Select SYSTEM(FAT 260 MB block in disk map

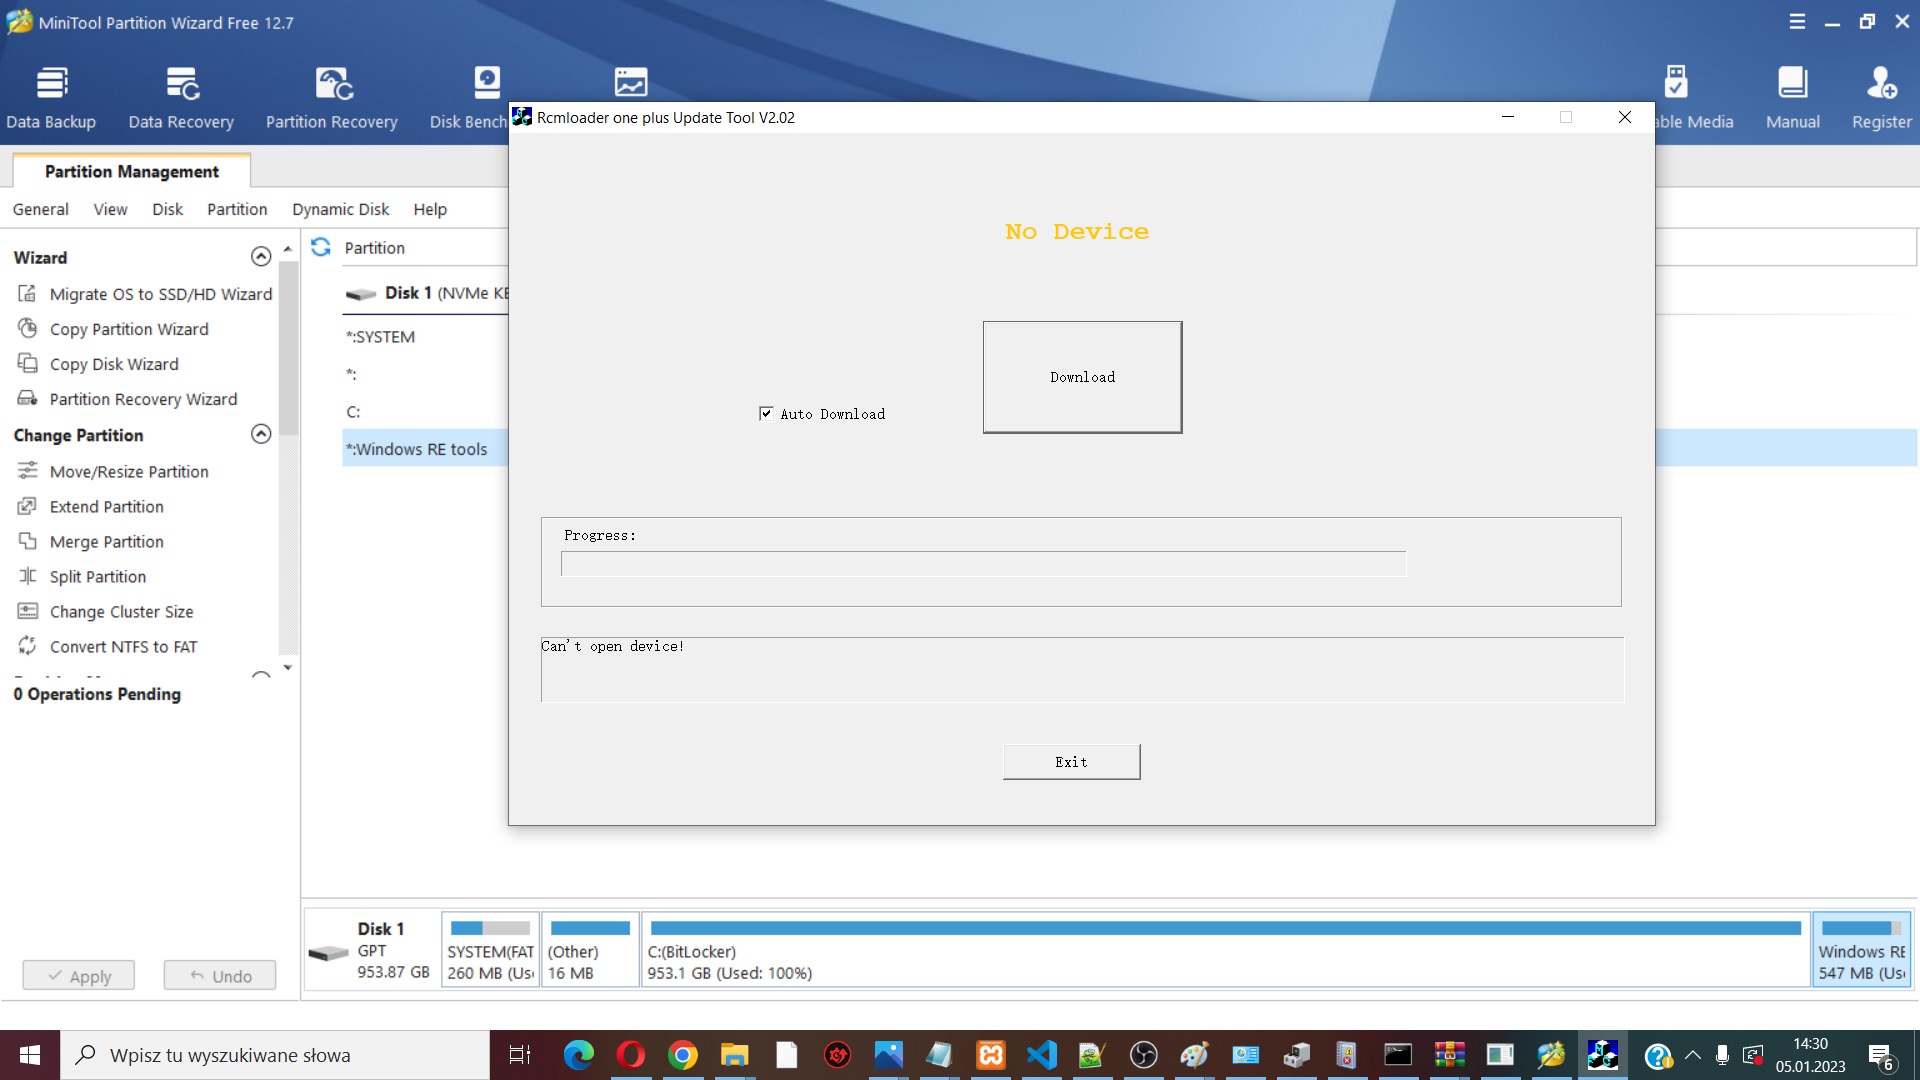coord(490,950)
